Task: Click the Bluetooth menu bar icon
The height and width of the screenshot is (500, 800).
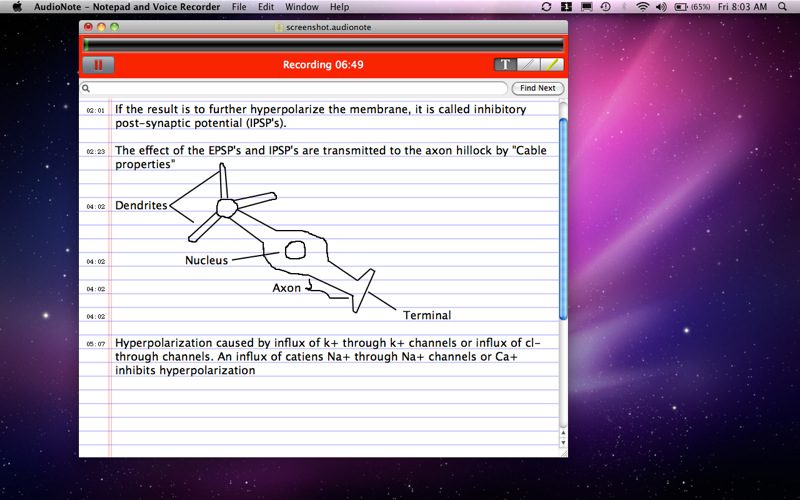Action: (x=623, y=7)
